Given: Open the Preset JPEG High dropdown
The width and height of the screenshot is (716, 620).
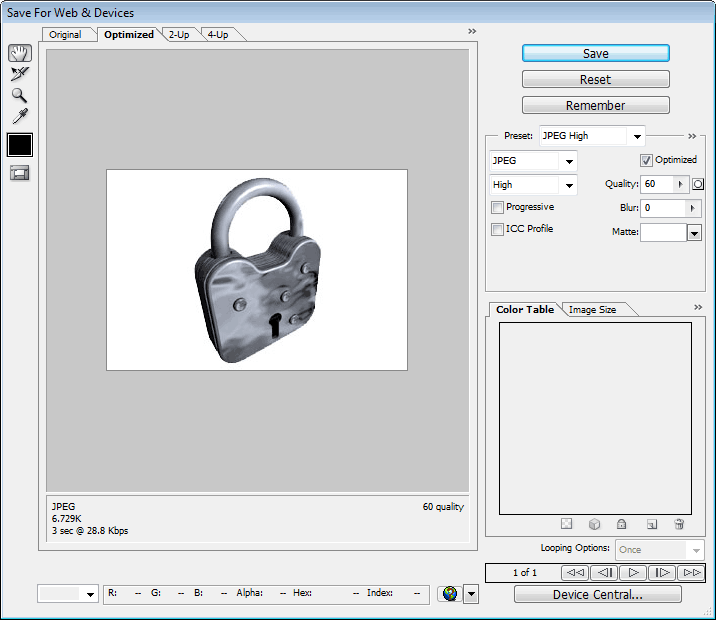Looking at the screenshot, I should [x=592, y=136].
